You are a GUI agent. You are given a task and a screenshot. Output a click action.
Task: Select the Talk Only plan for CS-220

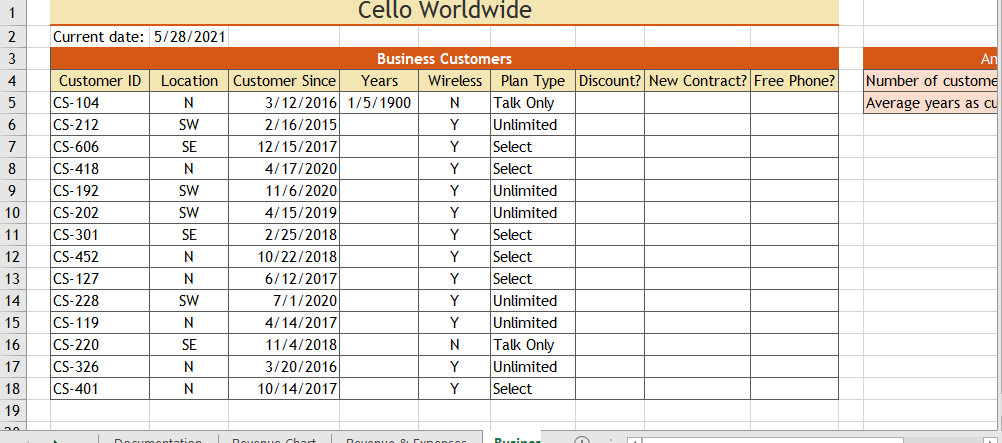click(x=532, y=345)
